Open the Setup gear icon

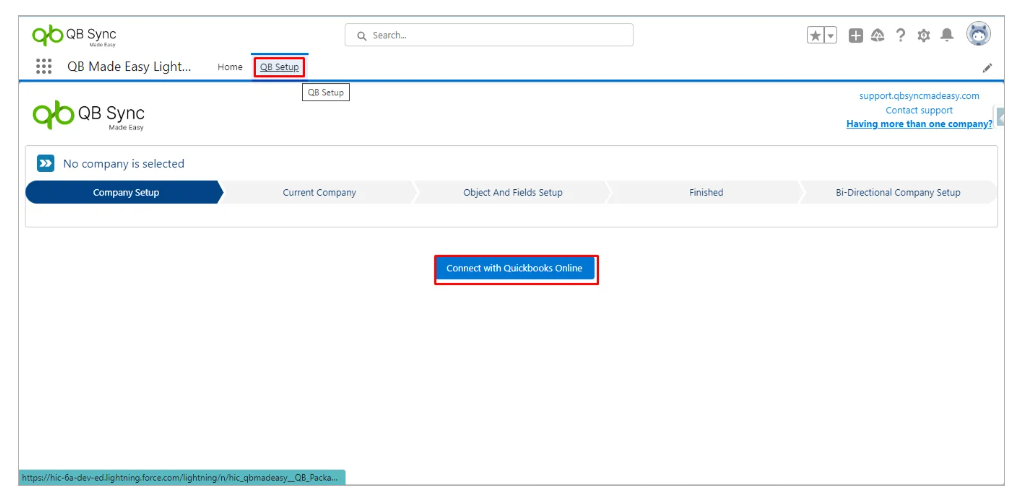click(923, 36)
